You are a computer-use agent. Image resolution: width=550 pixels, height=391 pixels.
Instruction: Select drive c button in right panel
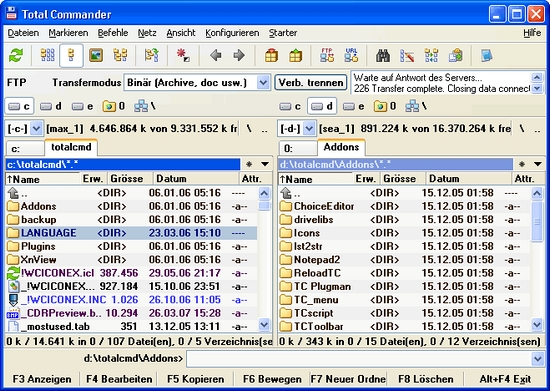pyautogui.click(x=290, y=106)
